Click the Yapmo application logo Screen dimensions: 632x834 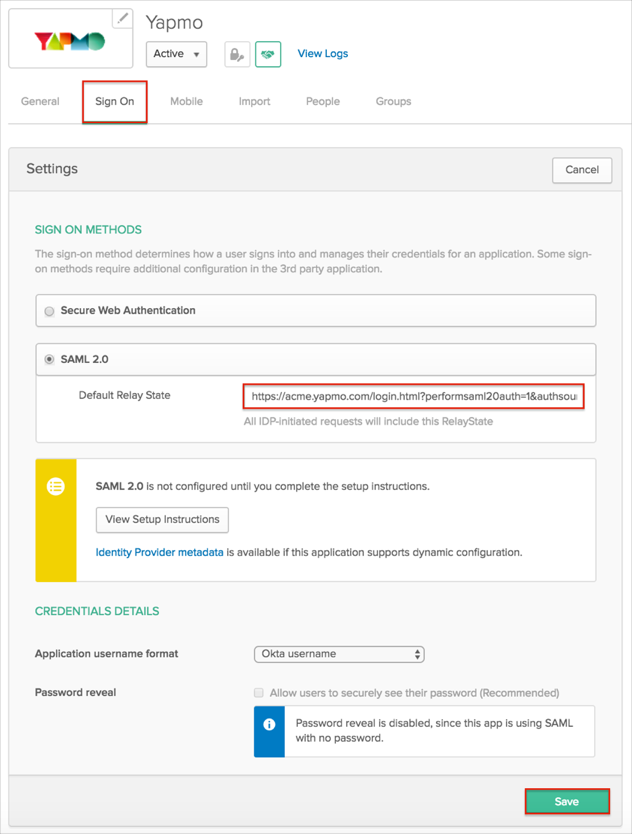(x=69, y=42)
